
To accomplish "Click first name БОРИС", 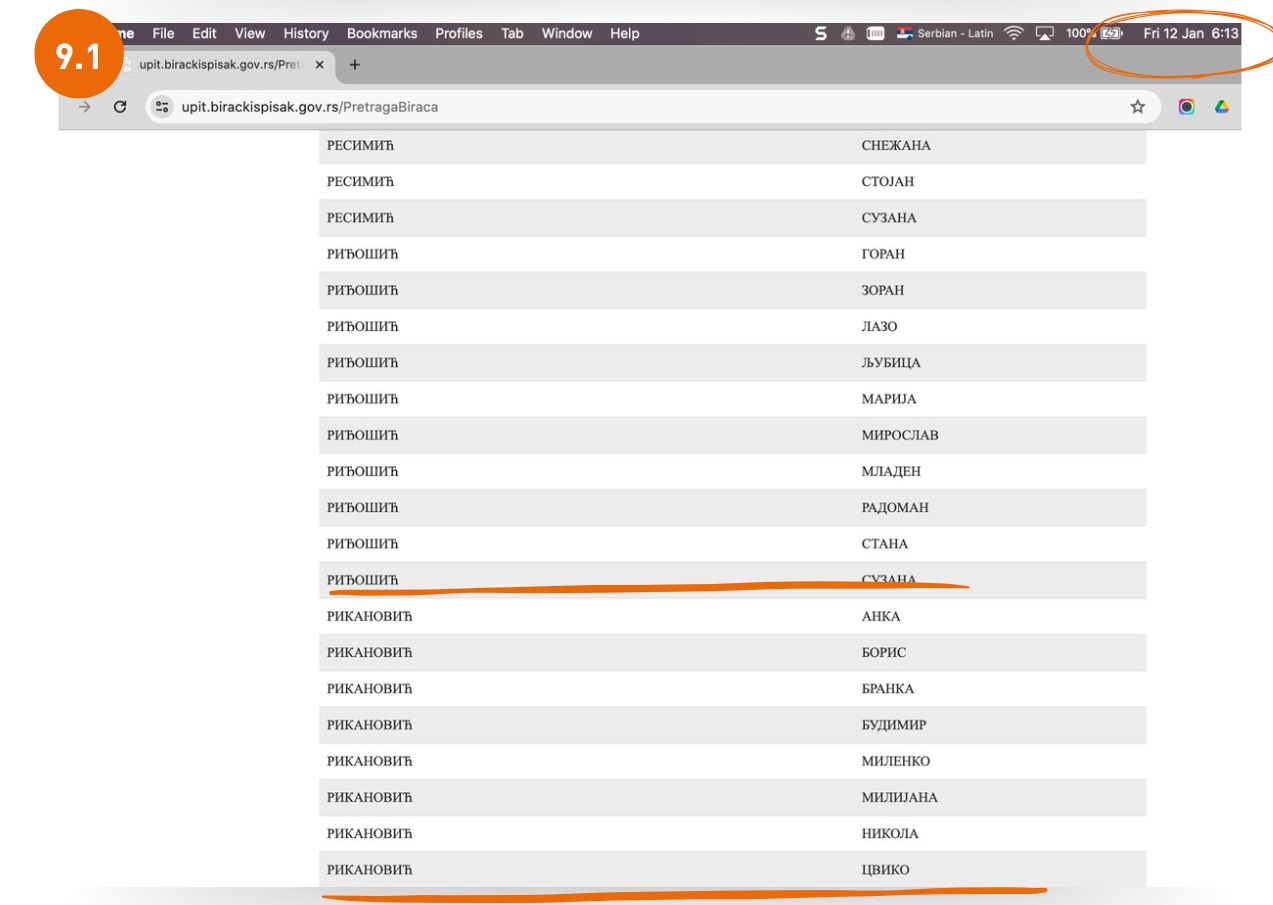I will [x=884, y=653].
